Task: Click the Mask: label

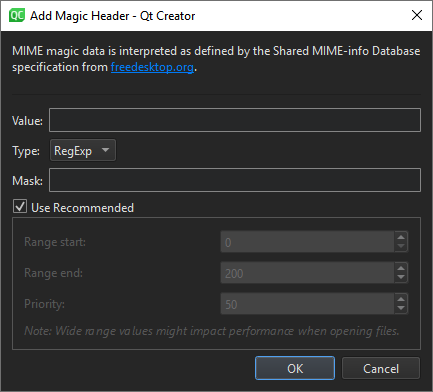Action: pyautogui.click(x=27, y=181)
